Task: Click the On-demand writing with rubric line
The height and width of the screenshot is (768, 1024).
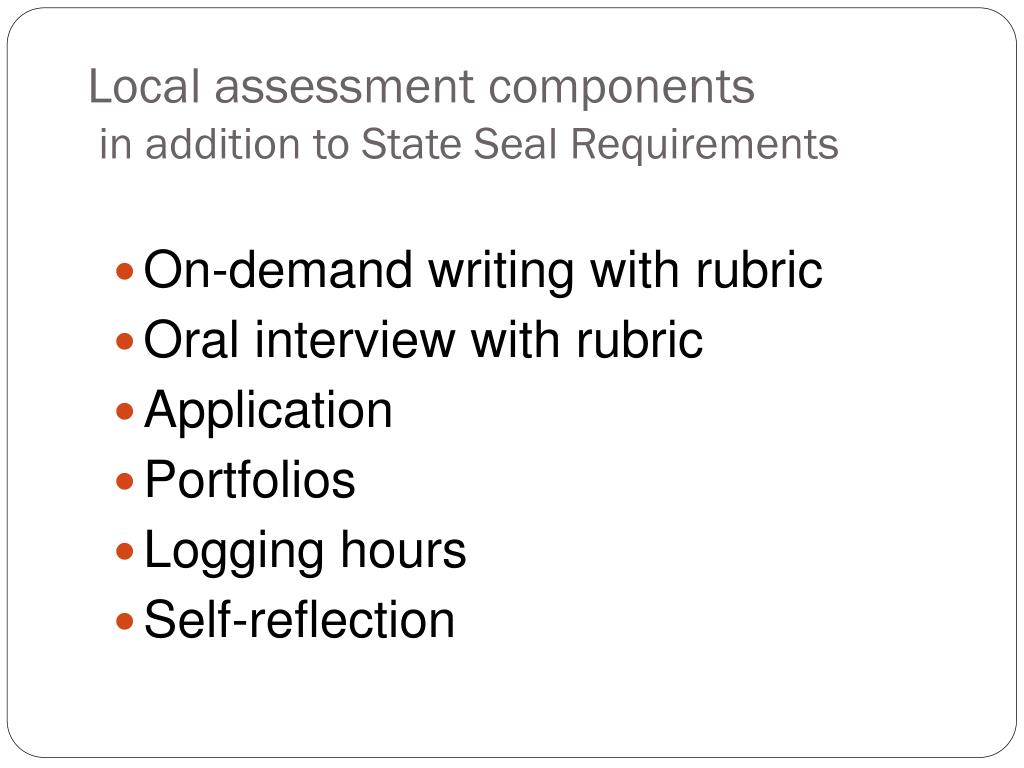Action: (x=483, y=270)
